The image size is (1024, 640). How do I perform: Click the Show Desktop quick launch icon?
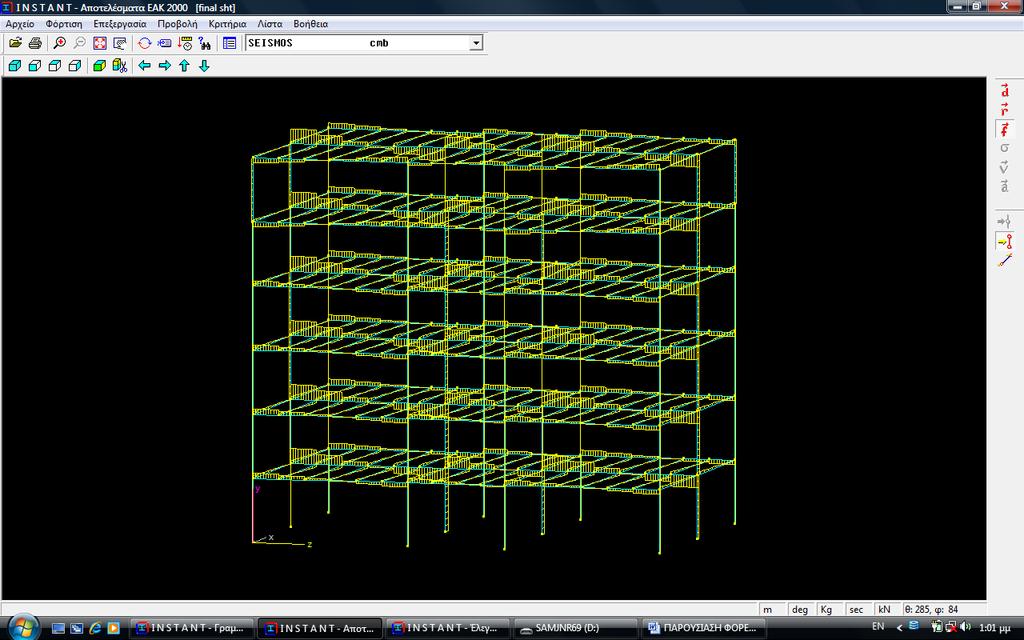point(58,628)
